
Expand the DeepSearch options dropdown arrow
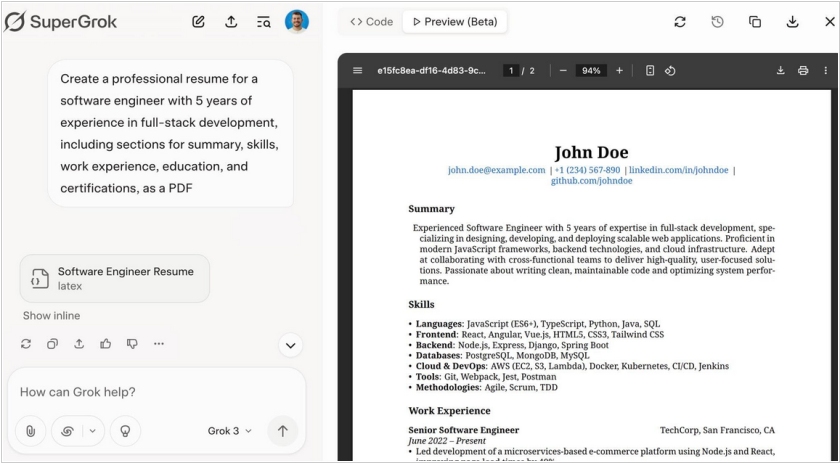[x=93, y=431]
